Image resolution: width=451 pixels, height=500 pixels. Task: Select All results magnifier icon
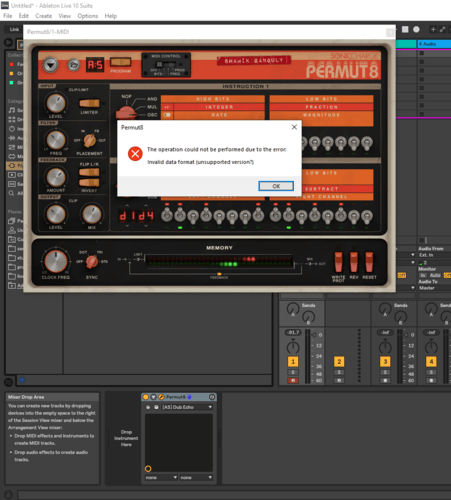[x=12, y=193]
